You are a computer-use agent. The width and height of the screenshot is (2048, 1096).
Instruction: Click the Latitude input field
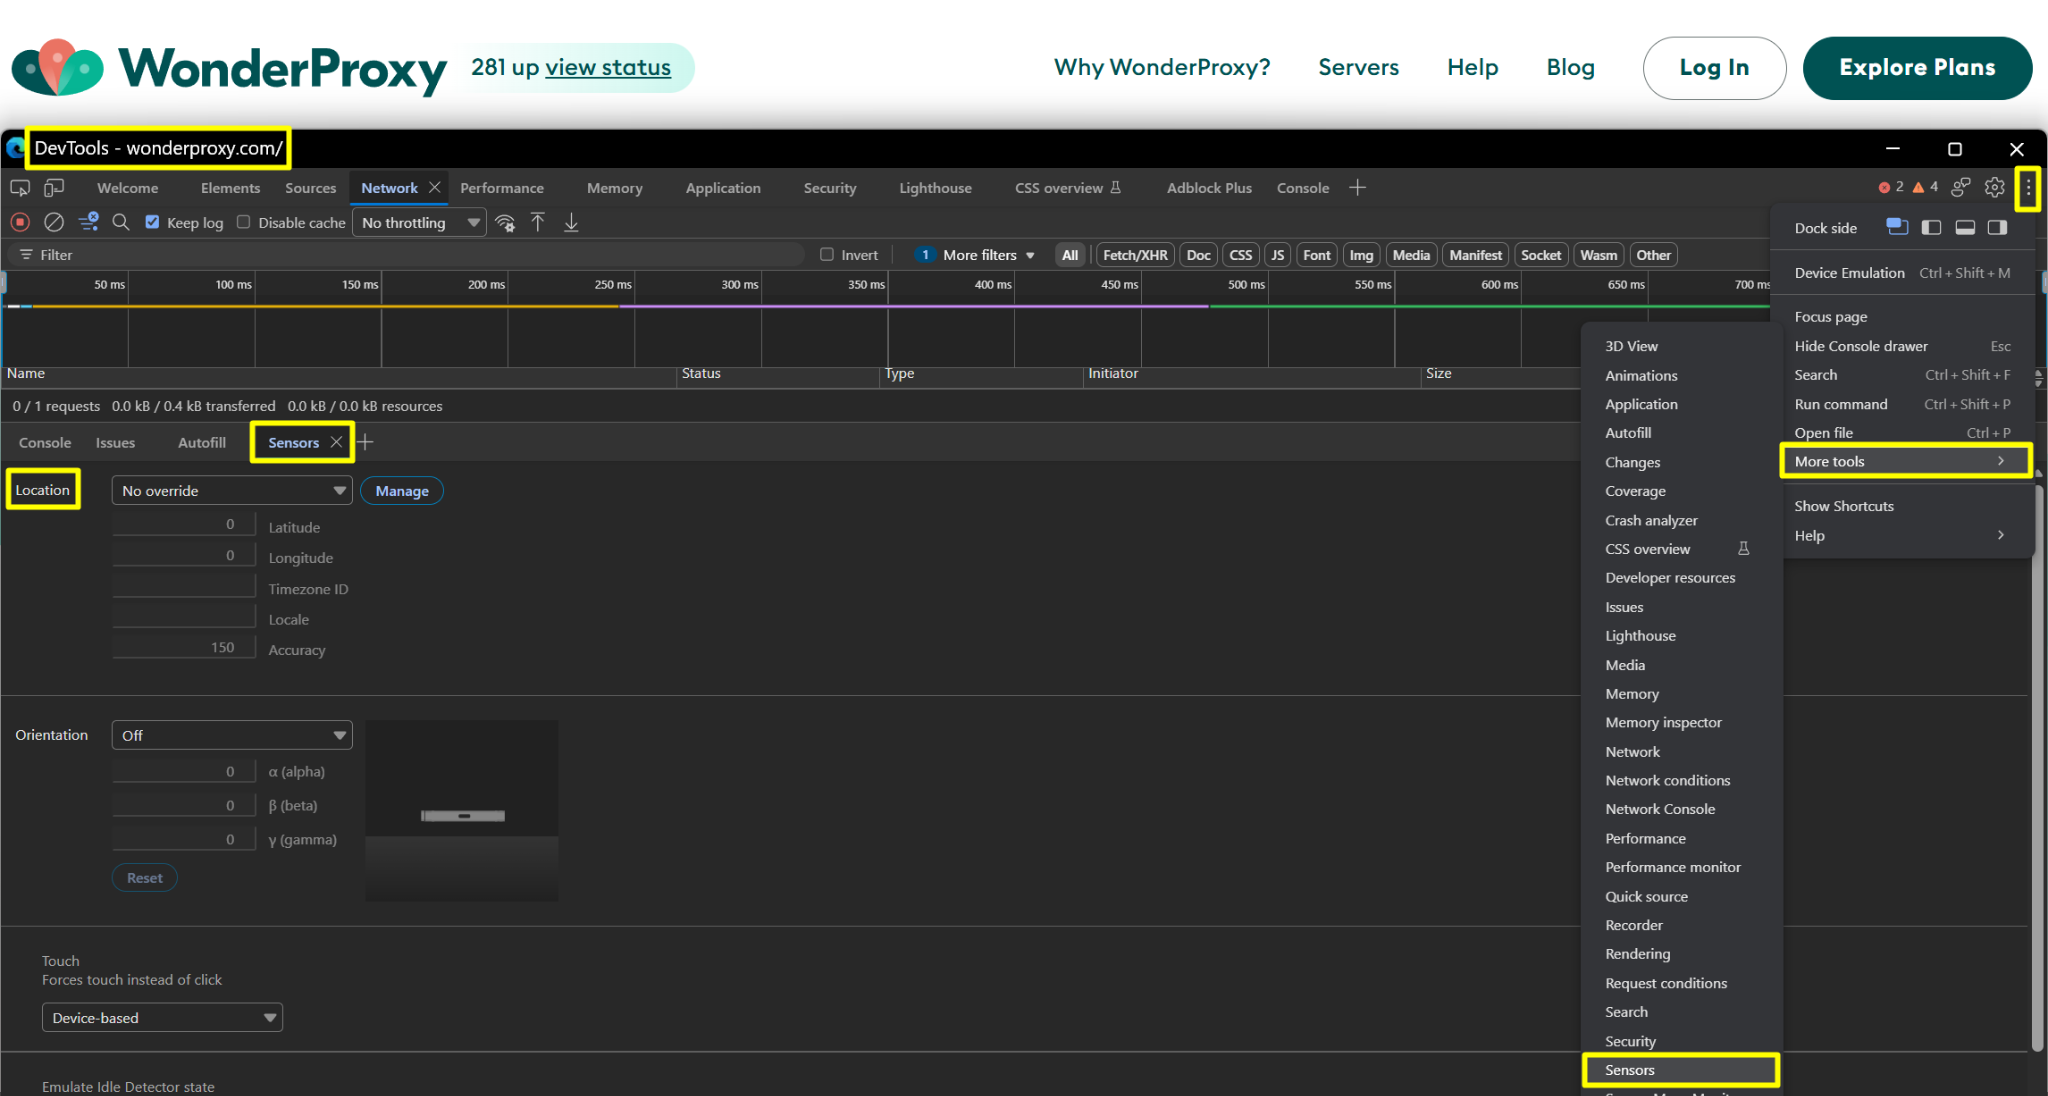[184, 524]
